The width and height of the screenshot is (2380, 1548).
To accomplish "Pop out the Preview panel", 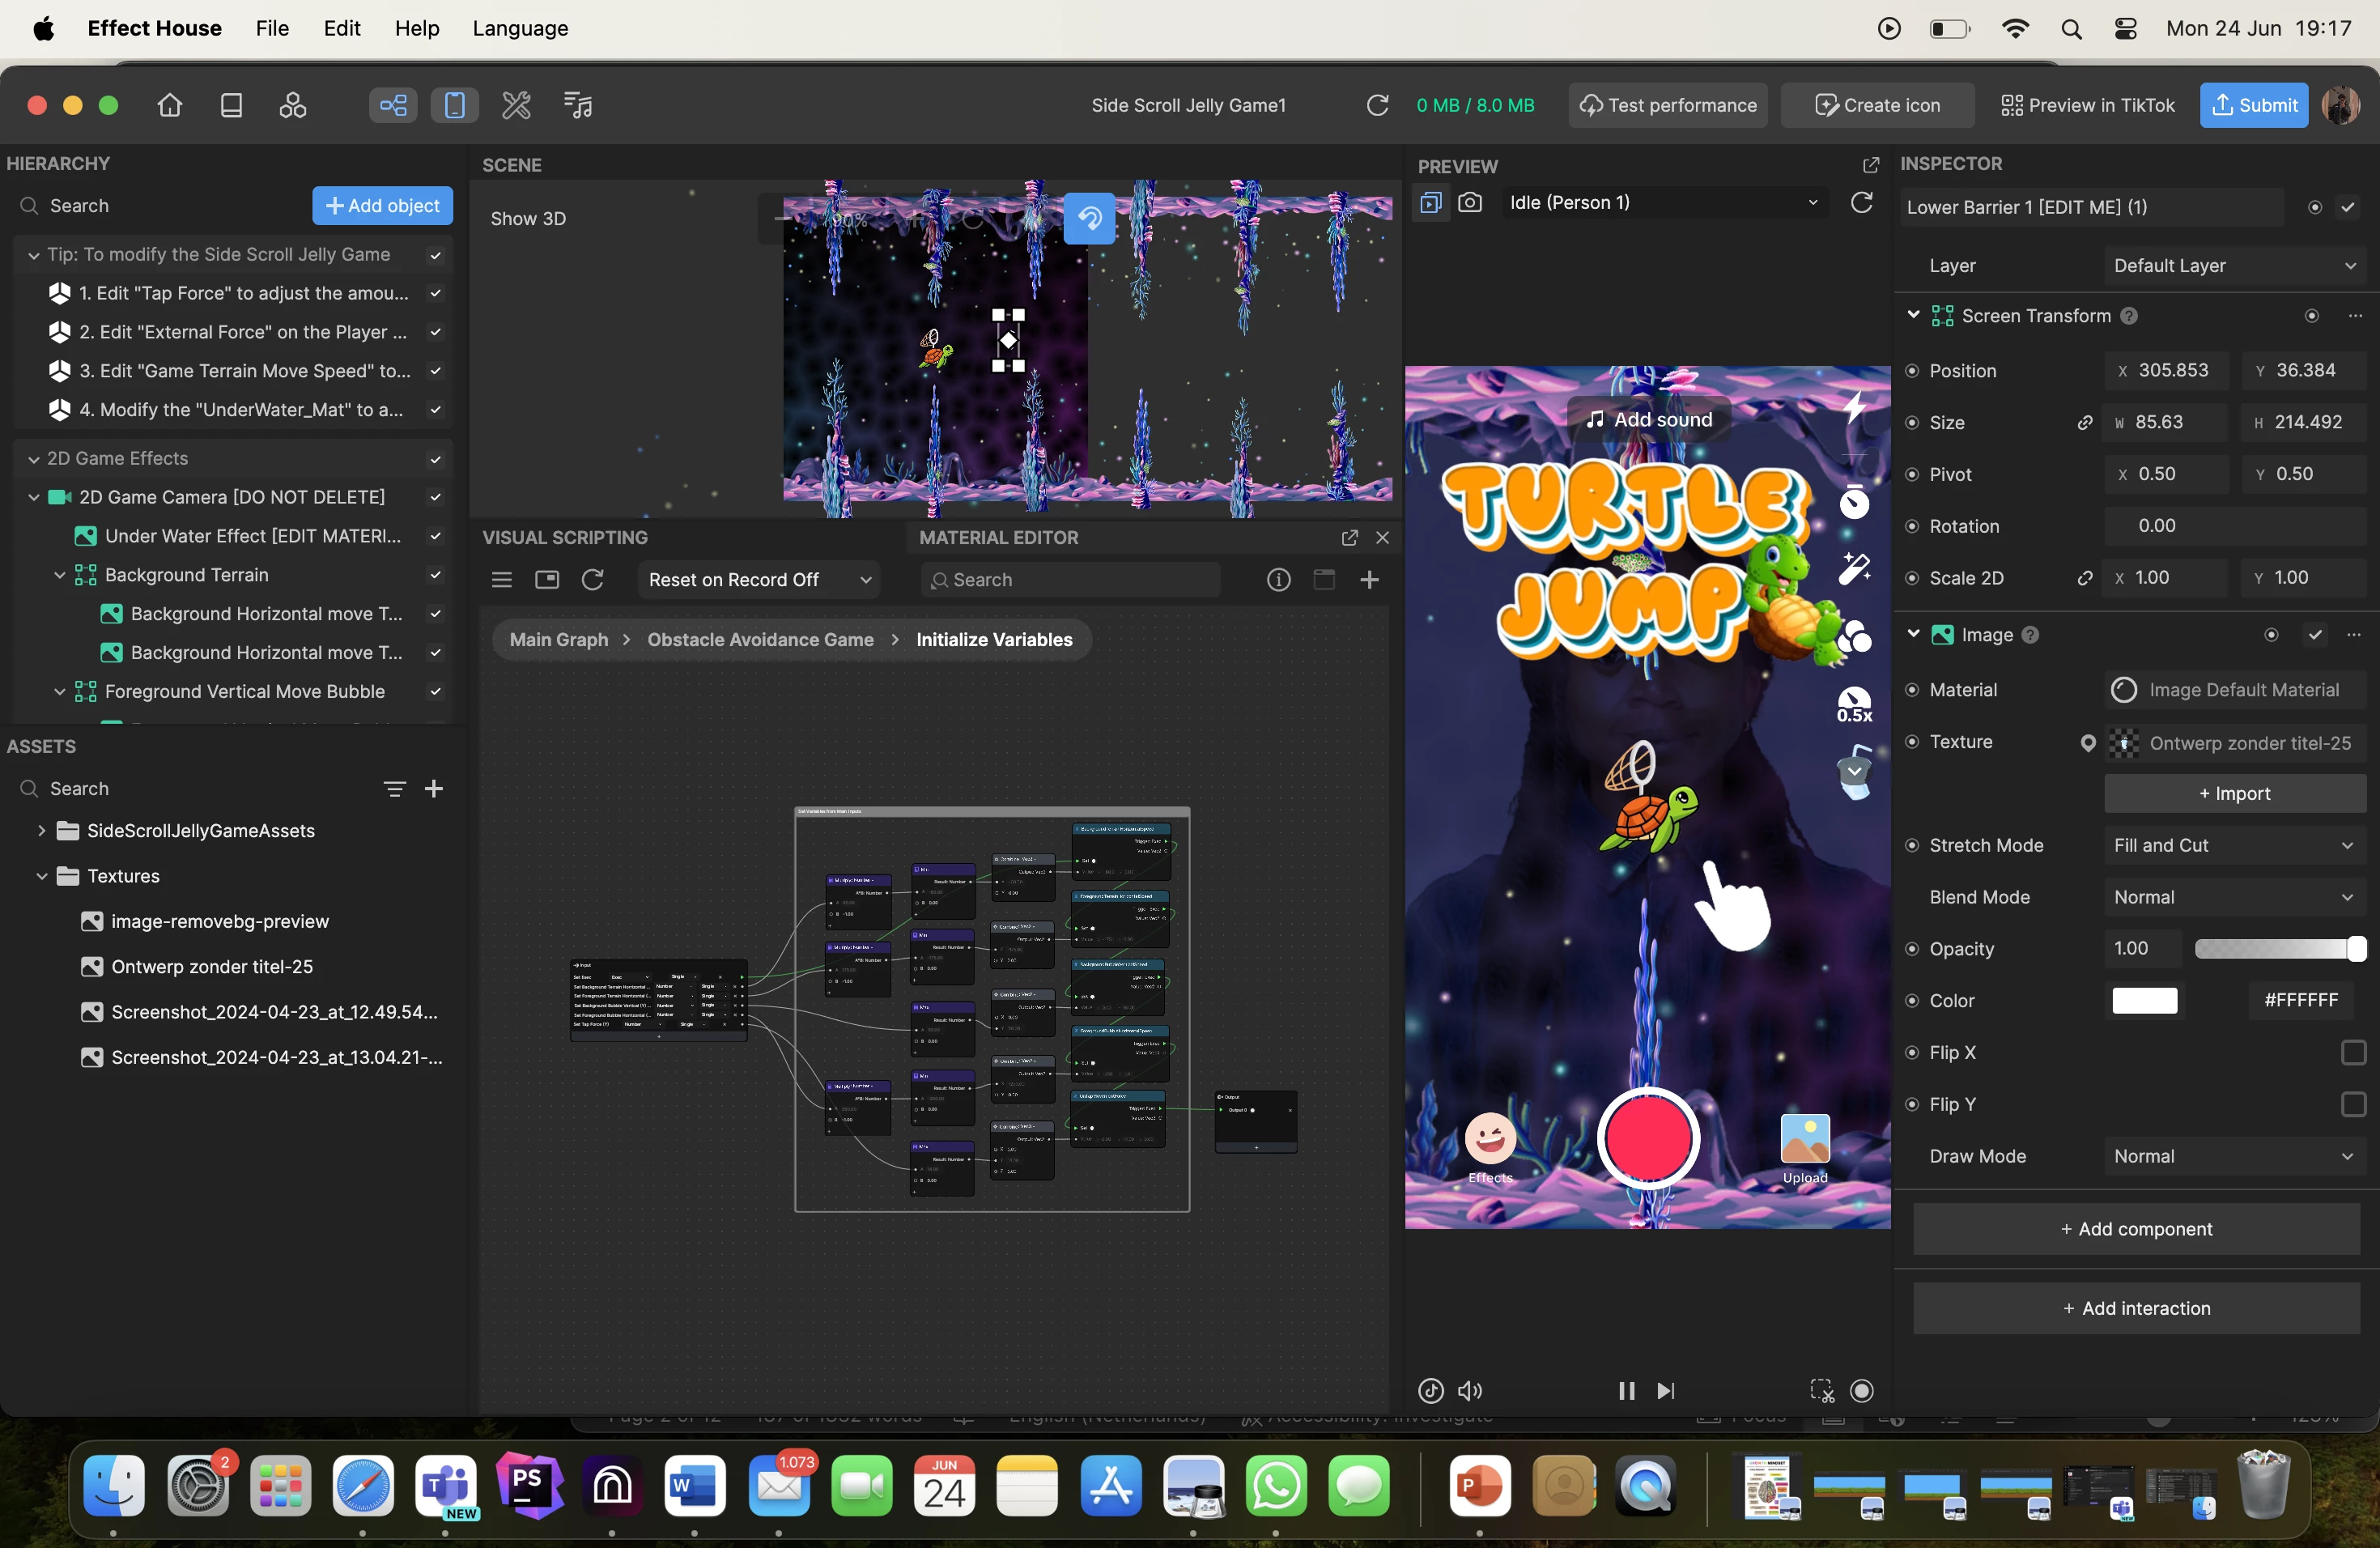I will tap(1870, 165).
